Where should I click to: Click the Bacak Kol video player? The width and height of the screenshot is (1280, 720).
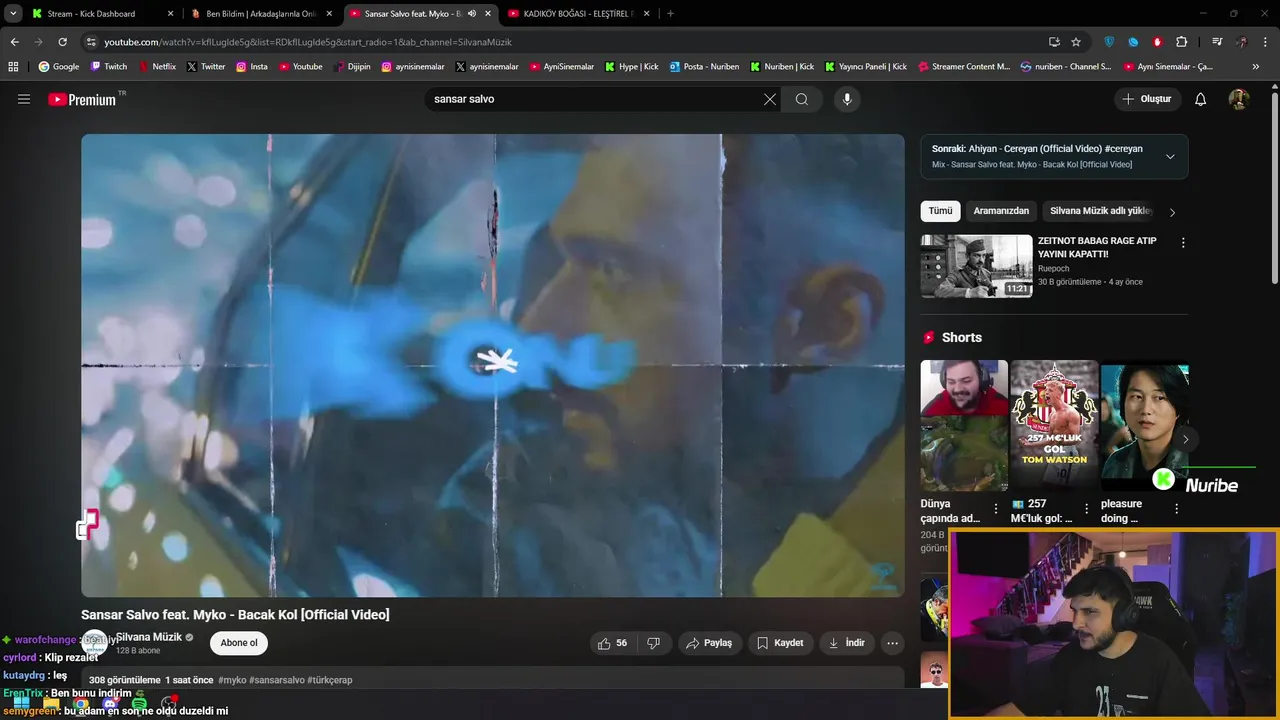coord(493,365)
